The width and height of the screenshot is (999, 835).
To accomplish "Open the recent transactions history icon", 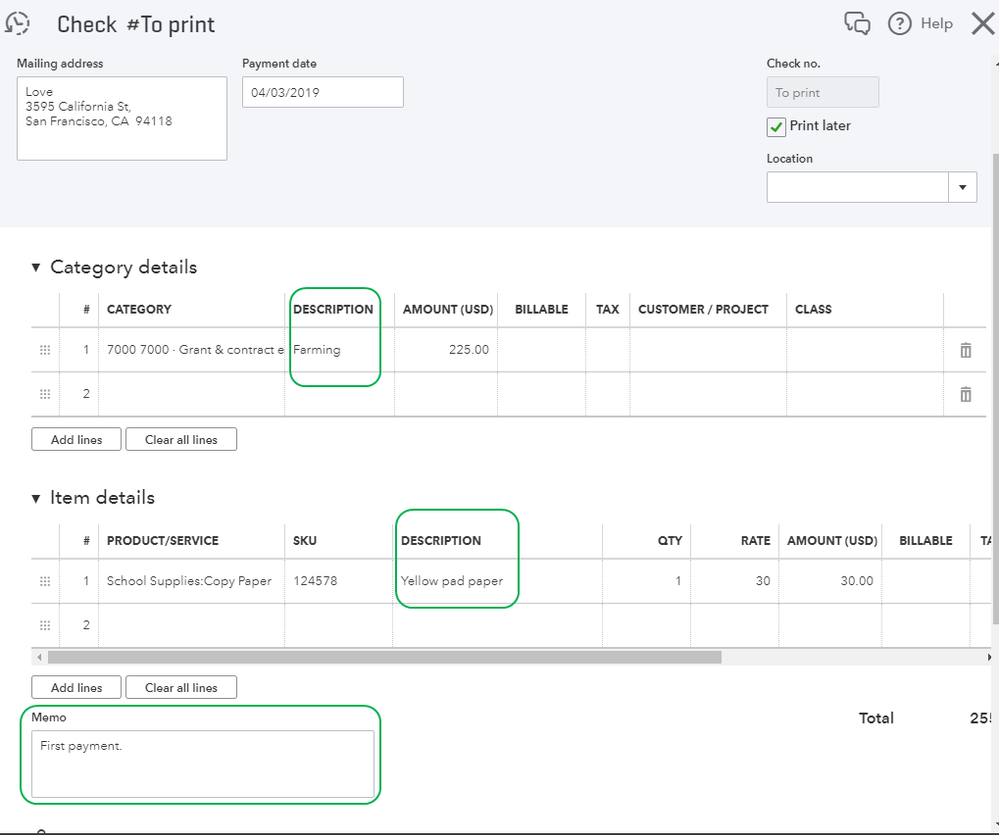I will coord(17,23).
